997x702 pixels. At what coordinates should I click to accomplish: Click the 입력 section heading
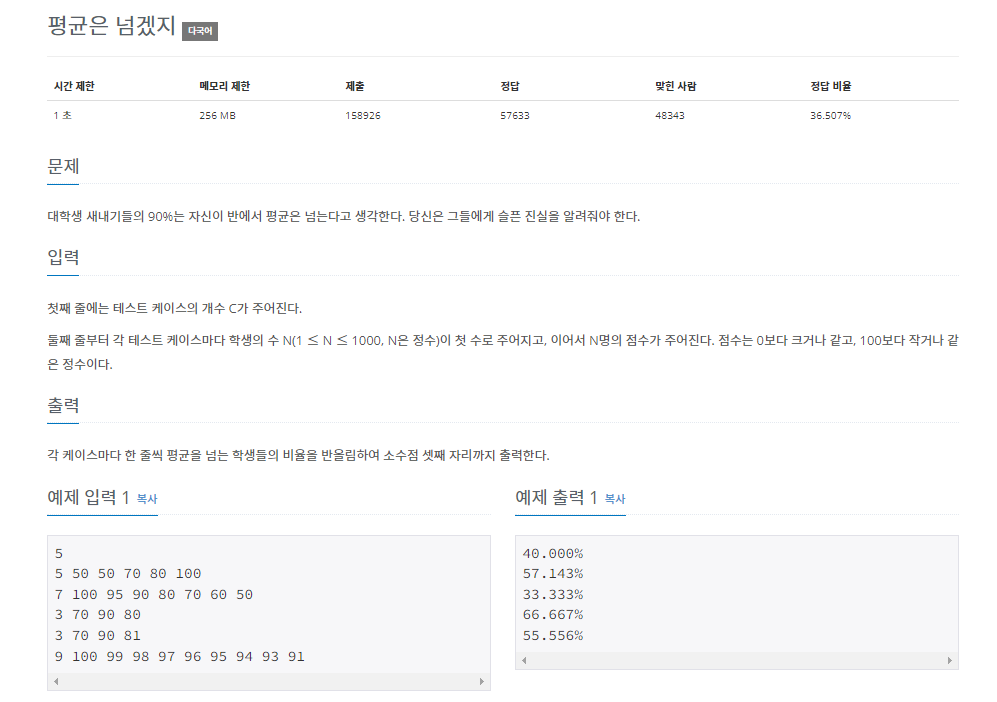63,258
